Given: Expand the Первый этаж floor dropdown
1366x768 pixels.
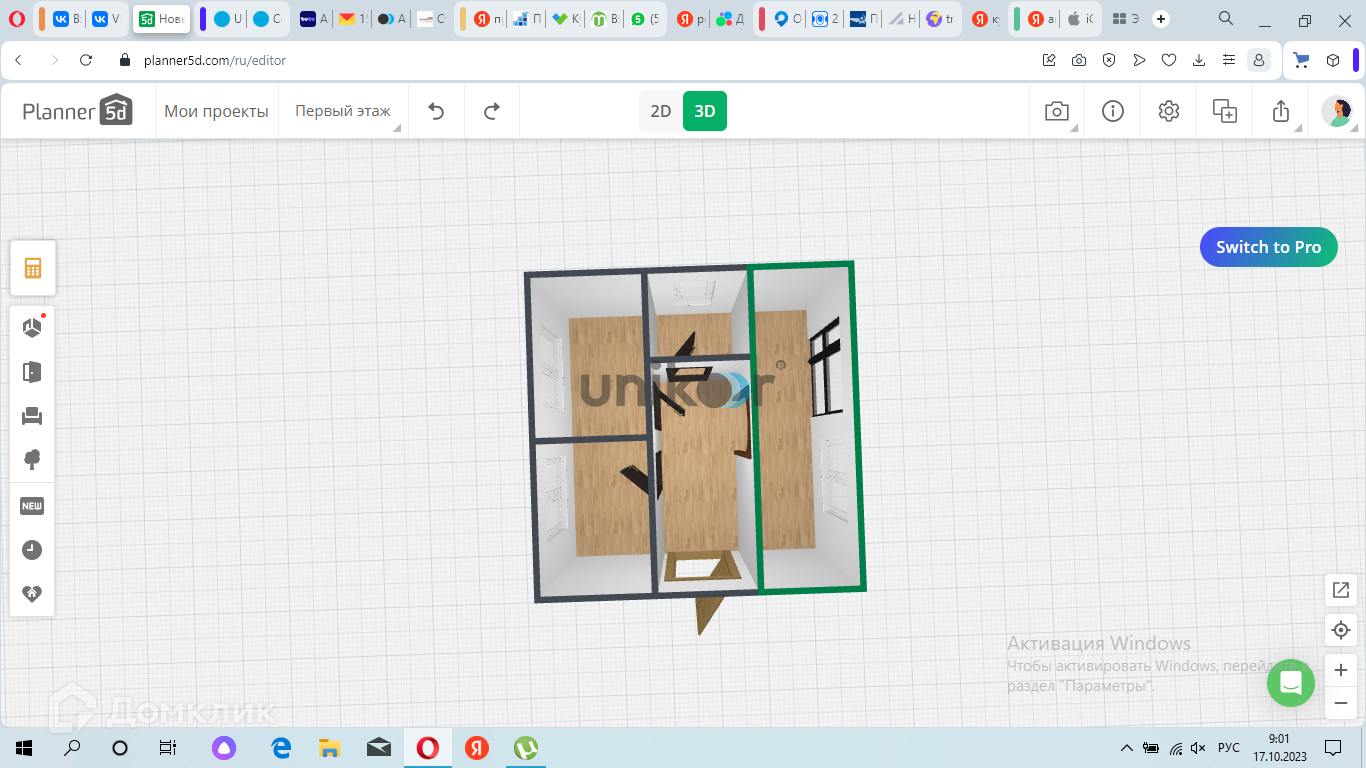Looking at the screenshot, I should point(343,111).
